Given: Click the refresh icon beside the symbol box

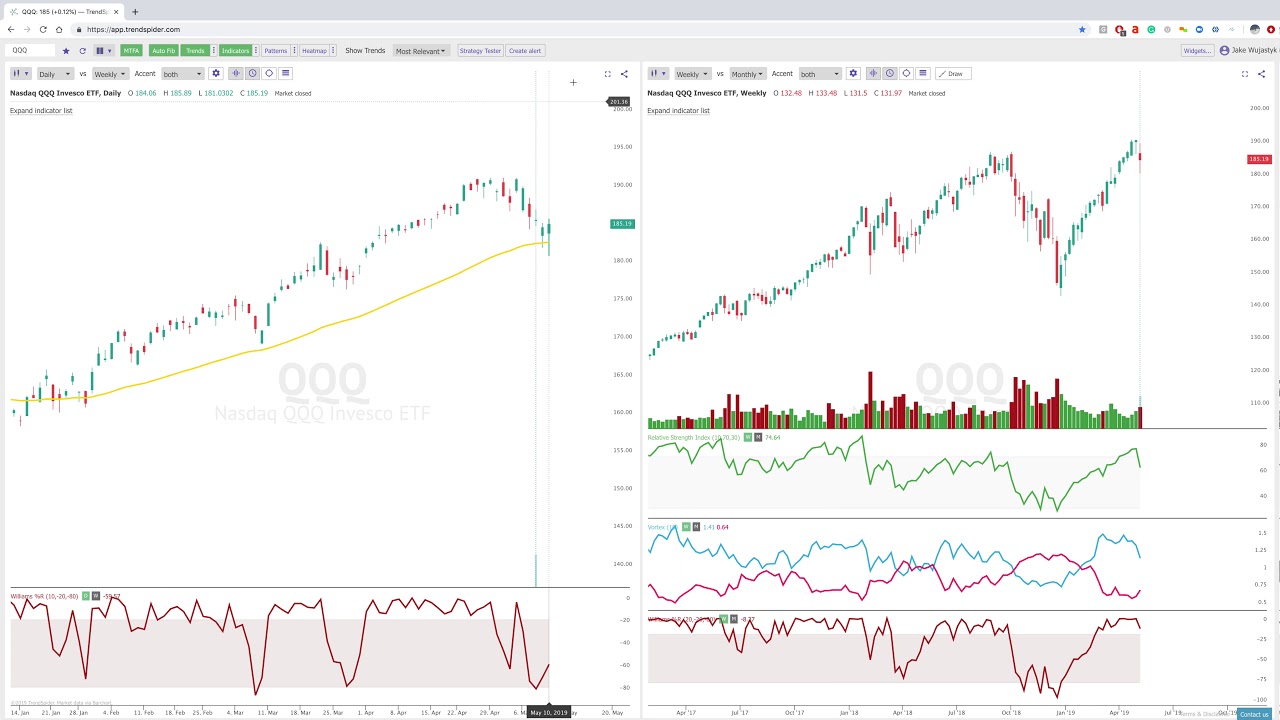Looking at the screenshot, I should pos(82,51).
